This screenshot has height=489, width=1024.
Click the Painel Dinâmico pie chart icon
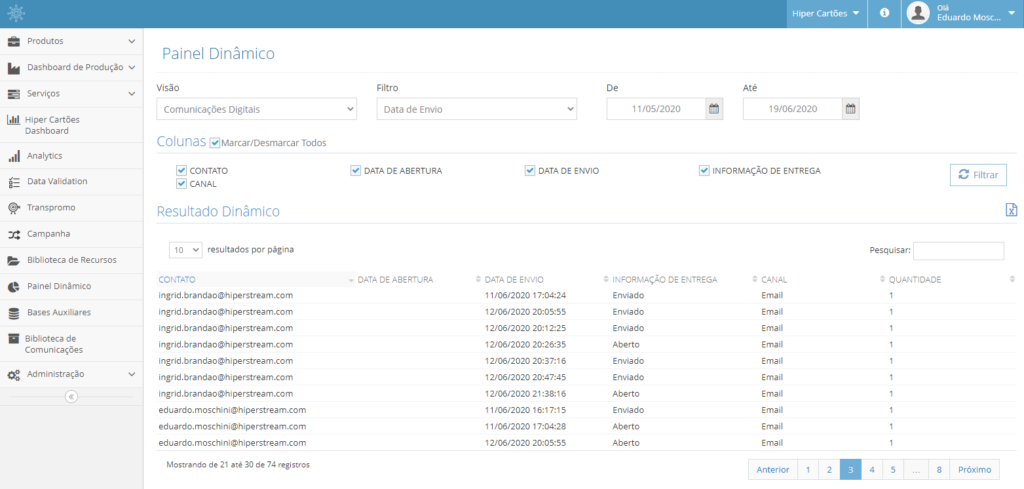coord(14,287)
